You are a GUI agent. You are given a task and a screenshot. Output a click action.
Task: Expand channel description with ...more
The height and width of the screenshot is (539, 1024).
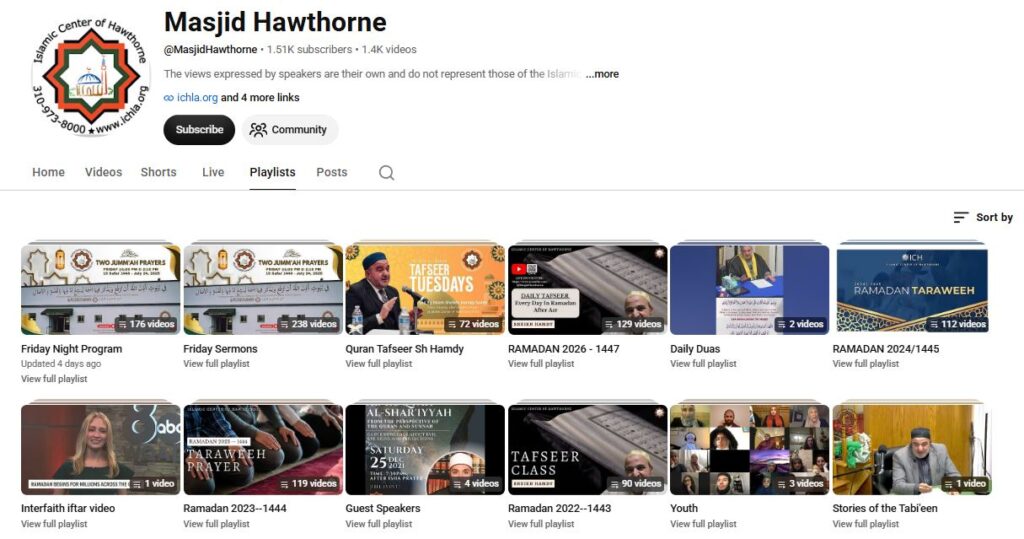pos(602,74)
